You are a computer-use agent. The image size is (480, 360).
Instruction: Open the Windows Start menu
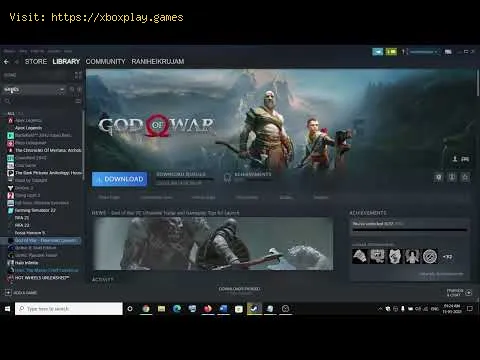[7, 309]
